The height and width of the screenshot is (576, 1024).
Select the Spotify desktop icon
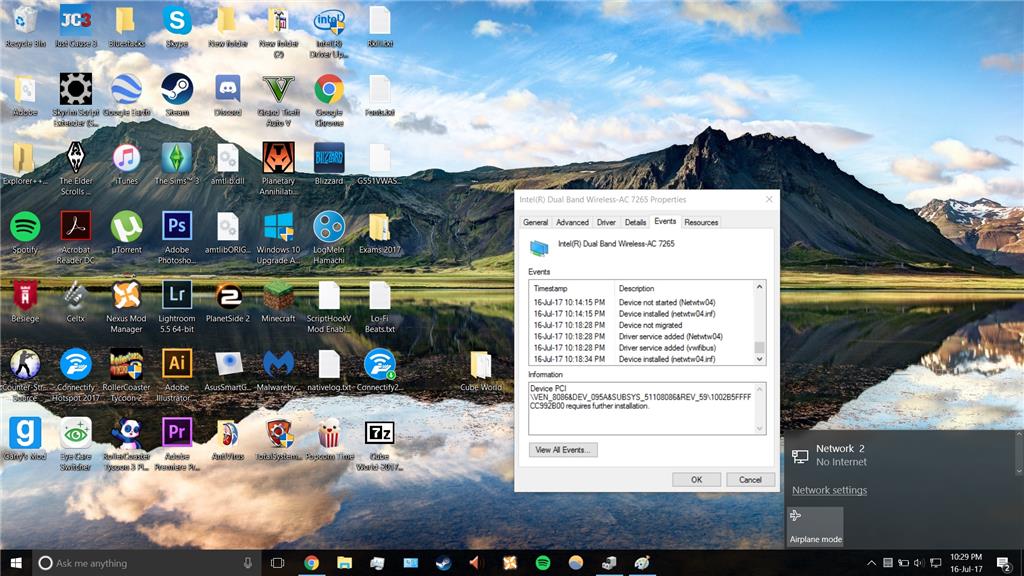click(25, 232)
